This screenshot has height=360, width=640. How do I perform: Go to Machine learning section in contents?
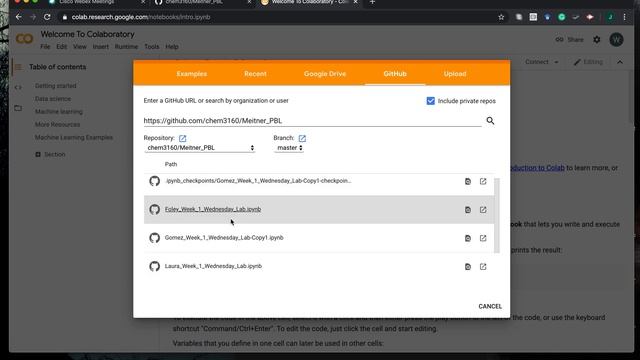tap(59, 111)
